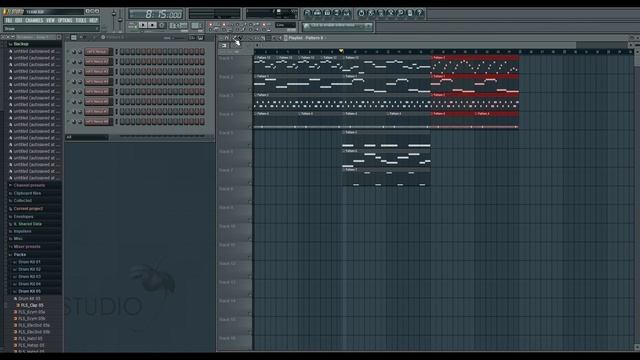Open the VIEW menu
The width and height of the screenshot is (640, 360).
[50, 20]
